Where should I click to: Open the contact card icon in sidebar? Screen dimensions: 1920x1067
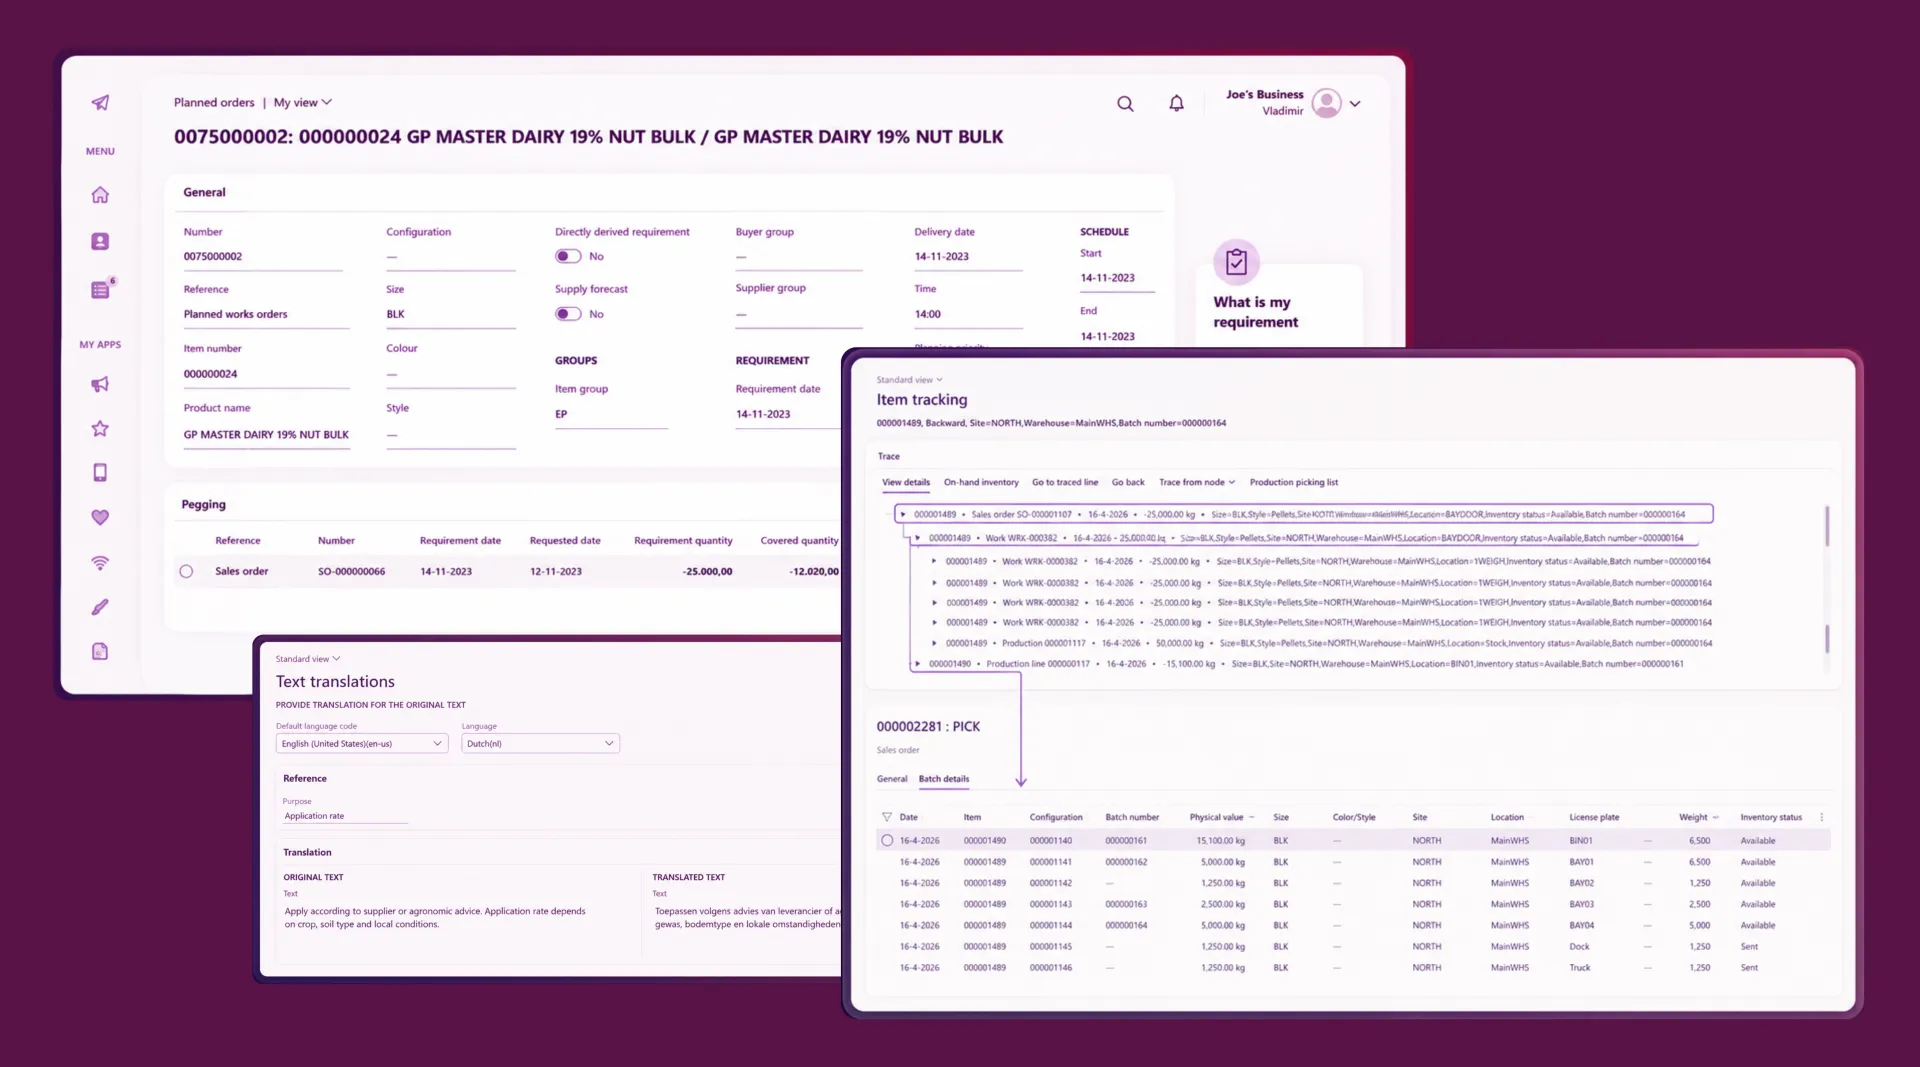[100, 241]
